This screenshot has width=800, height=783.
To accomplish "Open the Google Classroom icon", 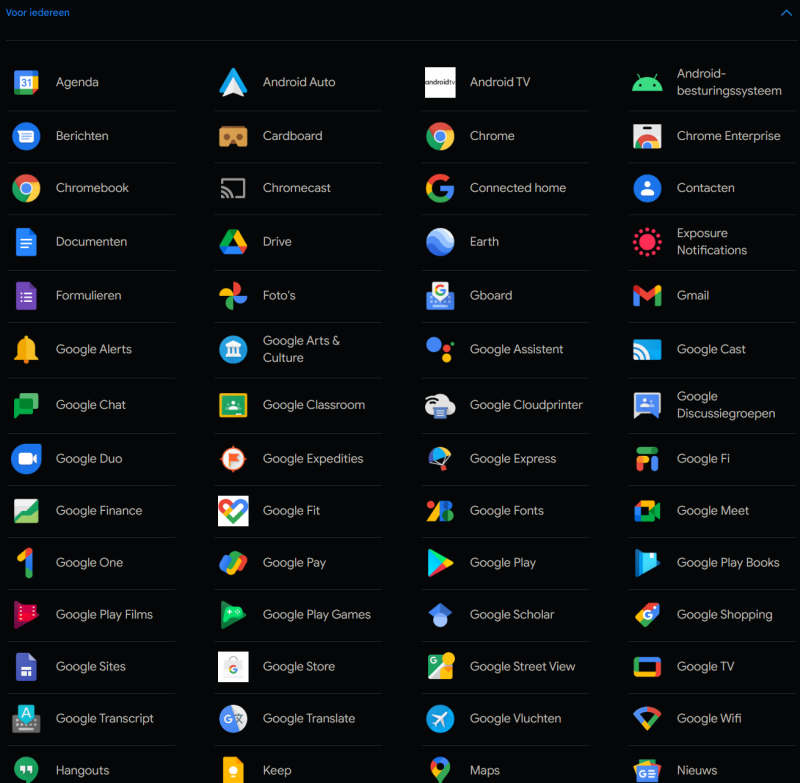I will click(233, 405).
